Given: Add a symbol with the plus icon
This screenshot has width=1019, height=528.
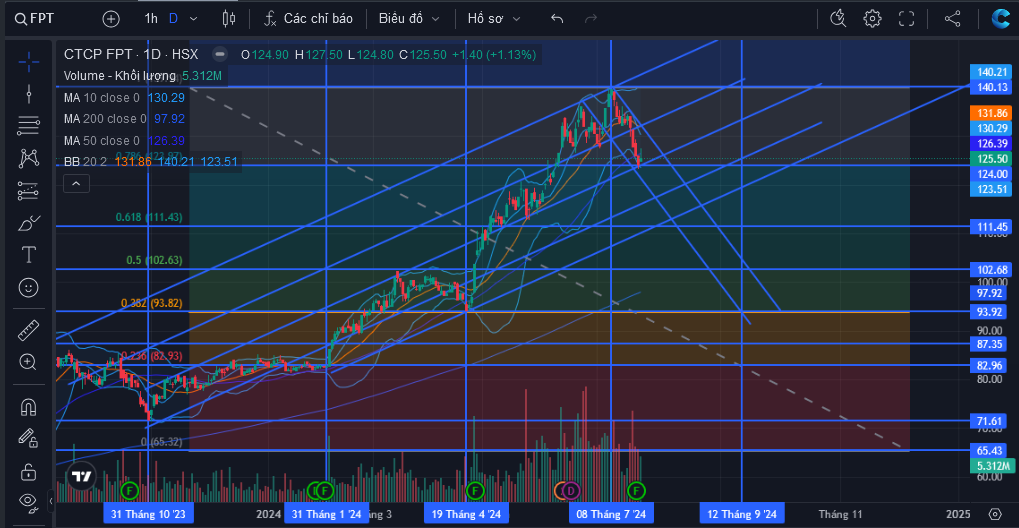Looking at the screenshot, I should (x=111, y=19).
